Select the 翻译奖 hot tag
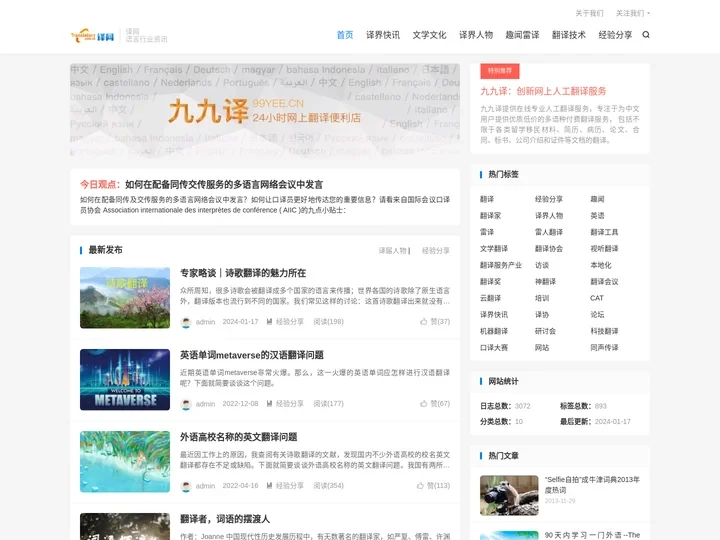Viewport: 720px width, 540px height. tap(490, 281)
